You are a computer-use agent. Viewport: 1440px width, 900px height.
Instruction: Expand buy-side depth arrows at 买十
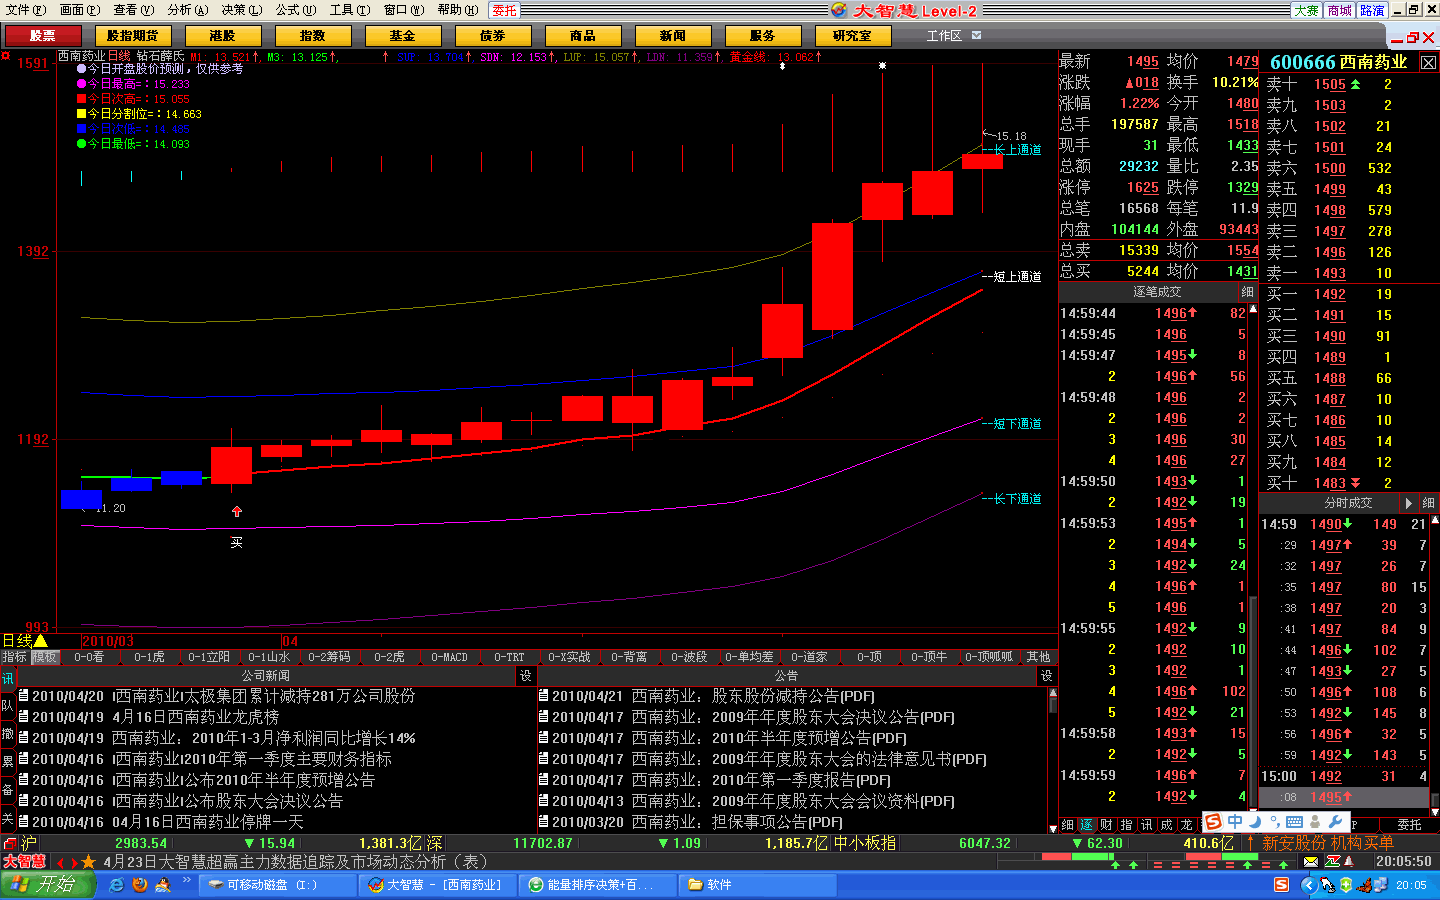[x=1355, y=483]
